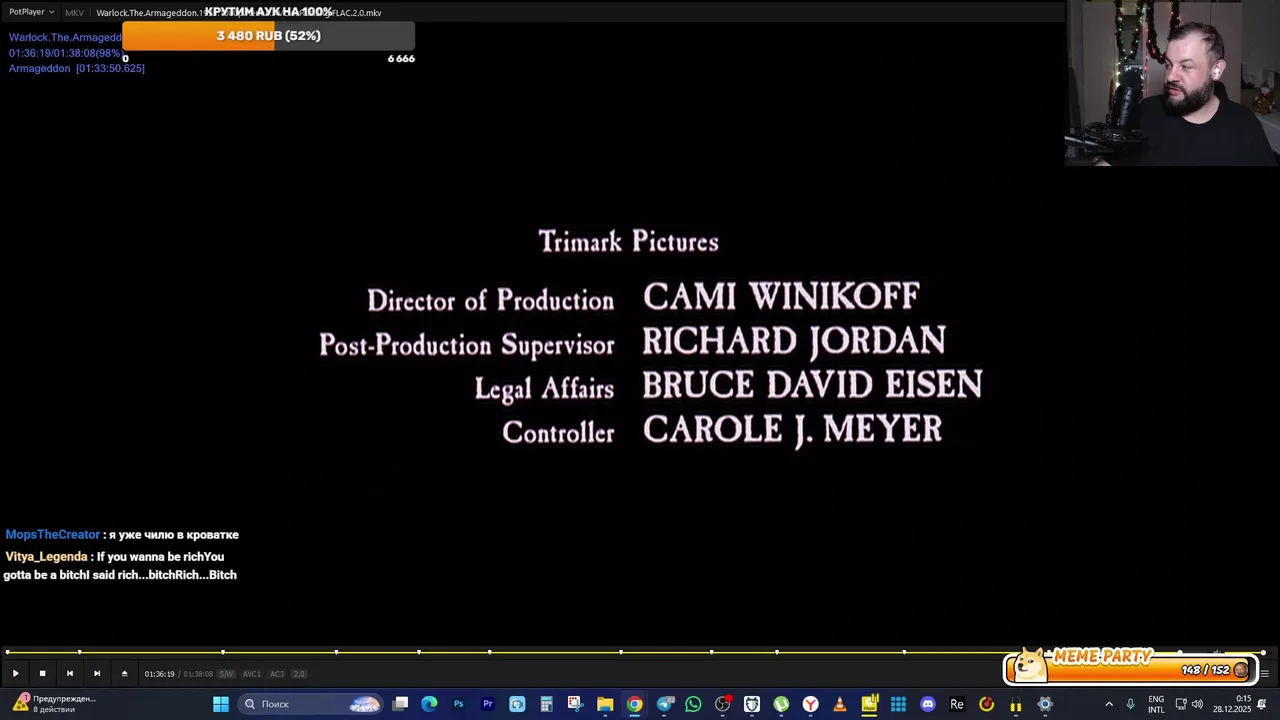Click the Trimark Pictures credit text

pyautogui.click(x=628, y=242)
